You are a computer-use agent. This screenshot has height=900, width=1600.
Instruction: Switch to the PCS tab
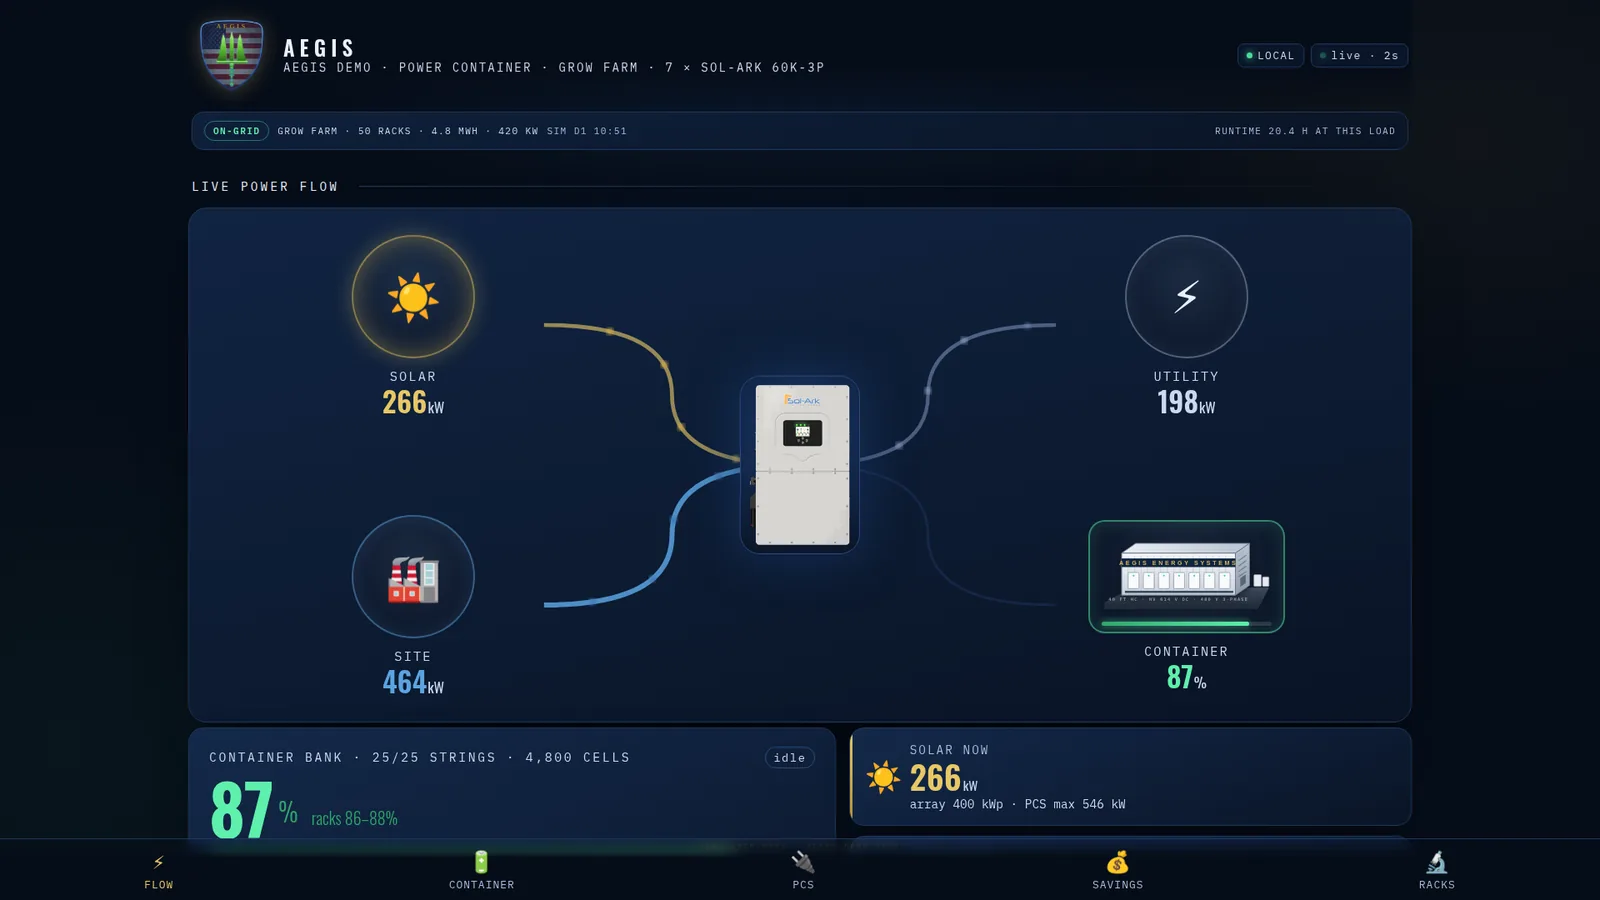[x=803, y=871]
